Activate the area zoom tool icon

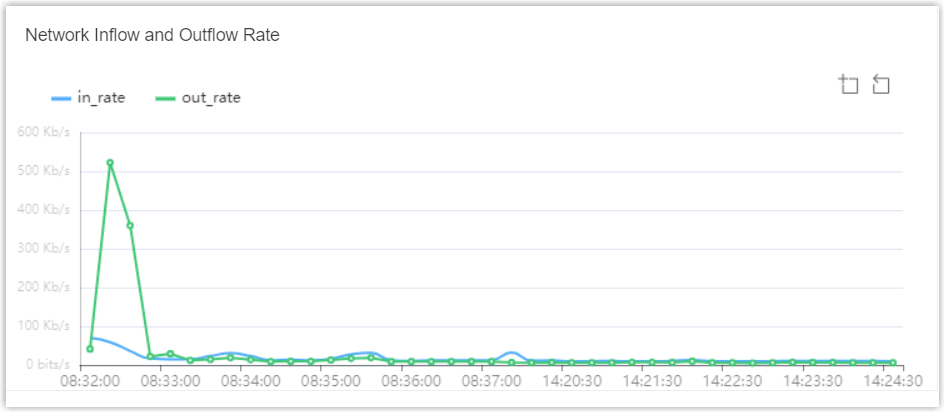click(849, 85)
